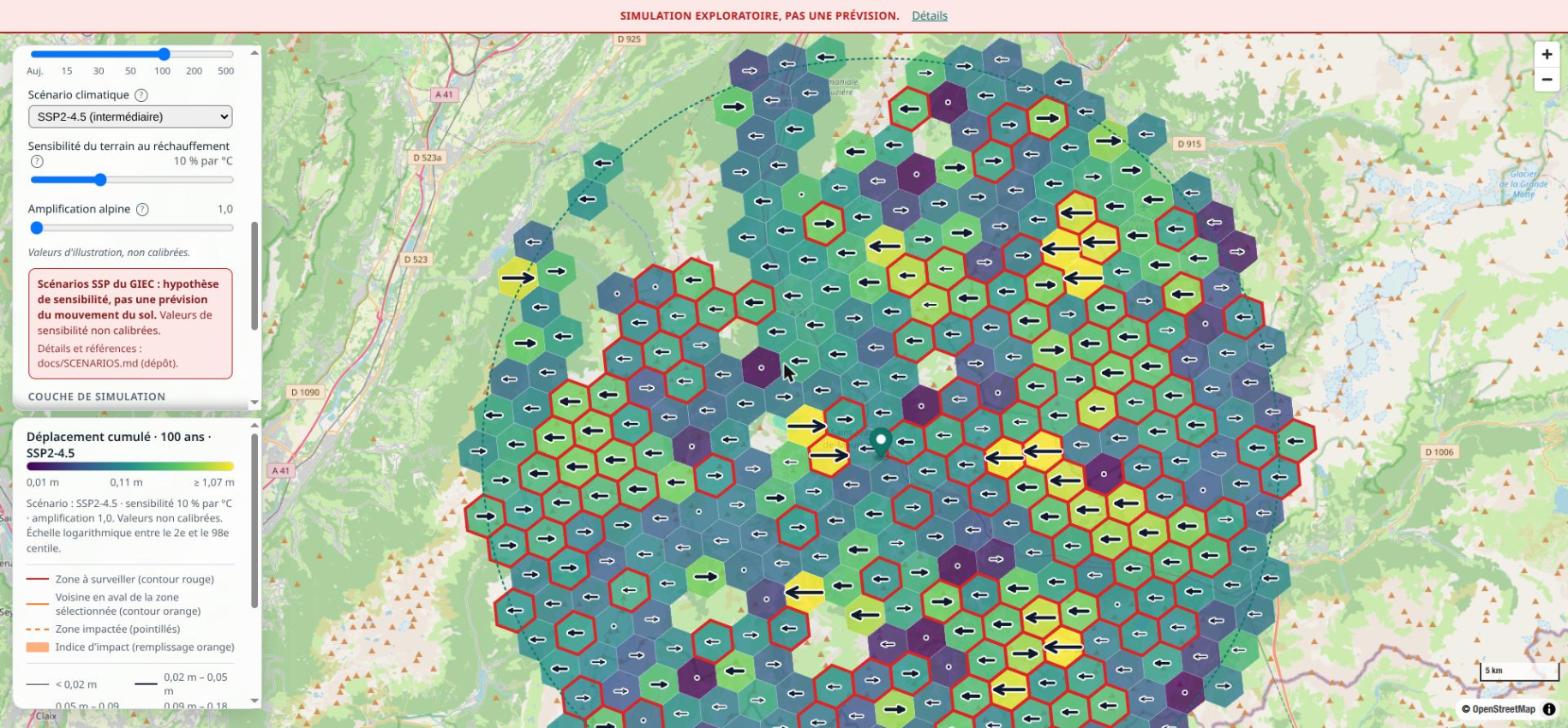Open the Scénario climatique dropdown
1568x728 pixels.
click(130, 117)
